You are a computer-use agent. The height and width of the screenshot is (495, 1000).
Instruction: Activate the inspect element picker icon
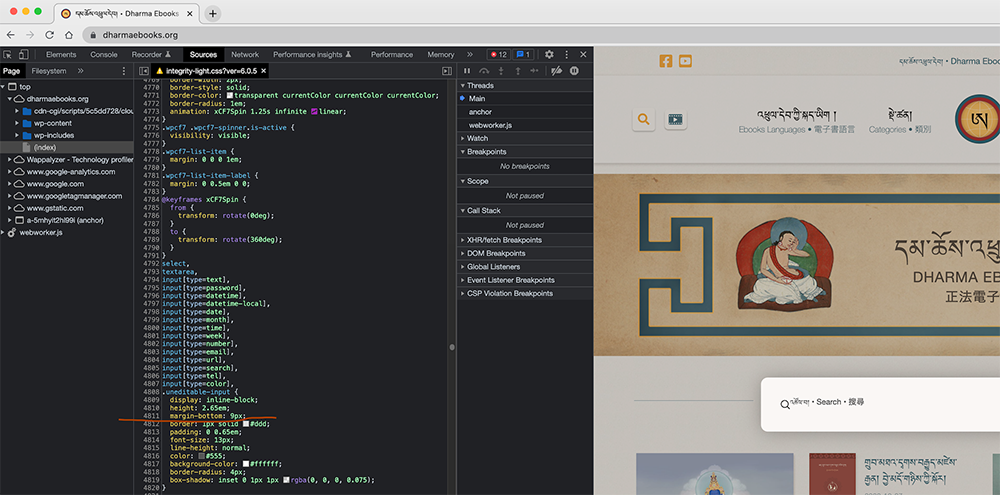(8, 55)
